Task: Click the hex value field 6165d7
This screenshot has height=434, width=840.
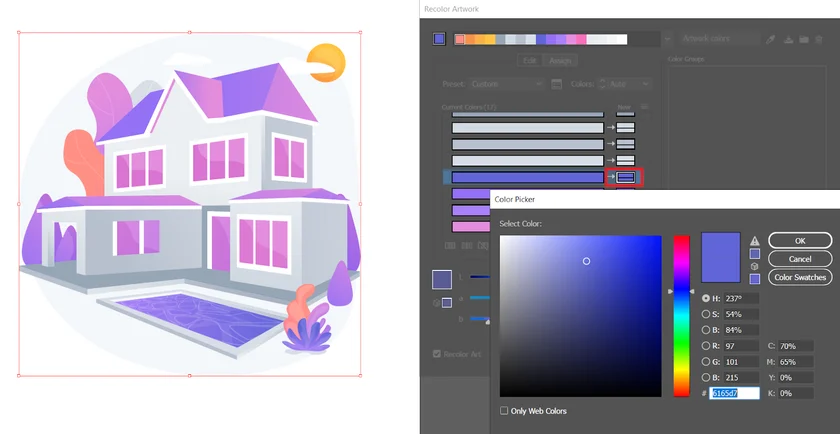Action: [x=734, y=393]
